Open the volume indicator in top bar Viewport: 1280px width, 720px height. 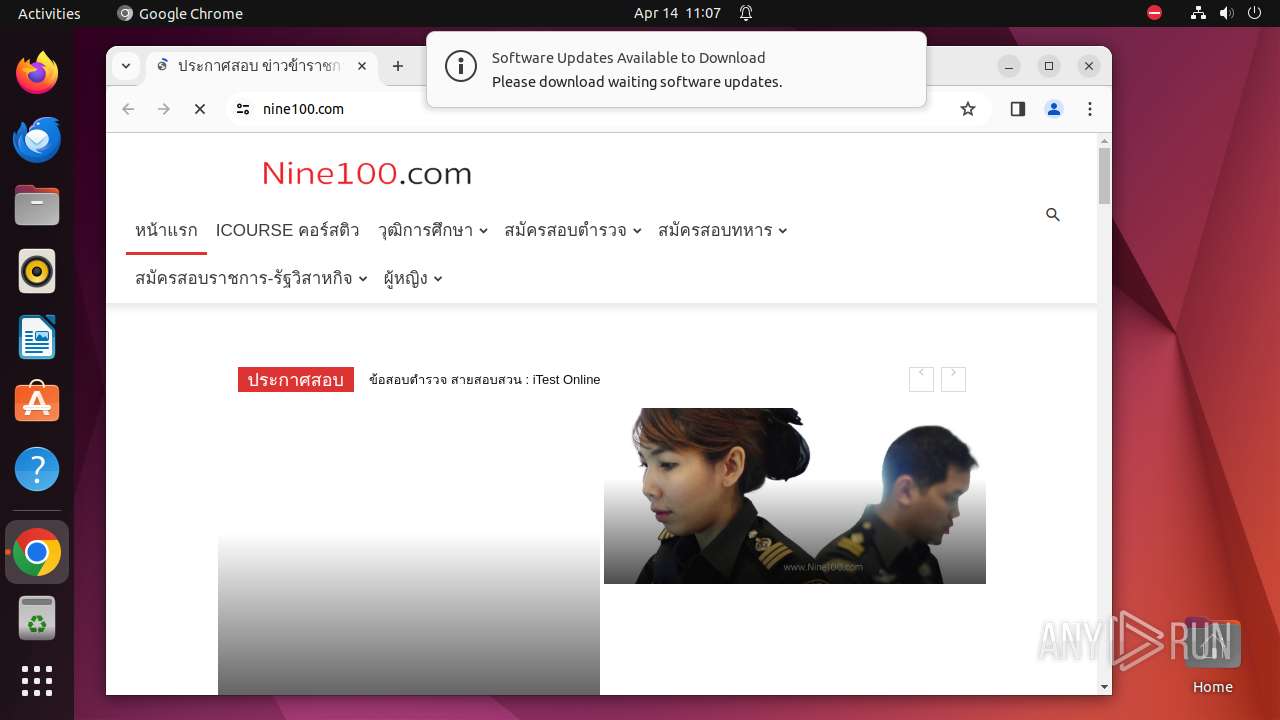click(x=1226, y=13)
